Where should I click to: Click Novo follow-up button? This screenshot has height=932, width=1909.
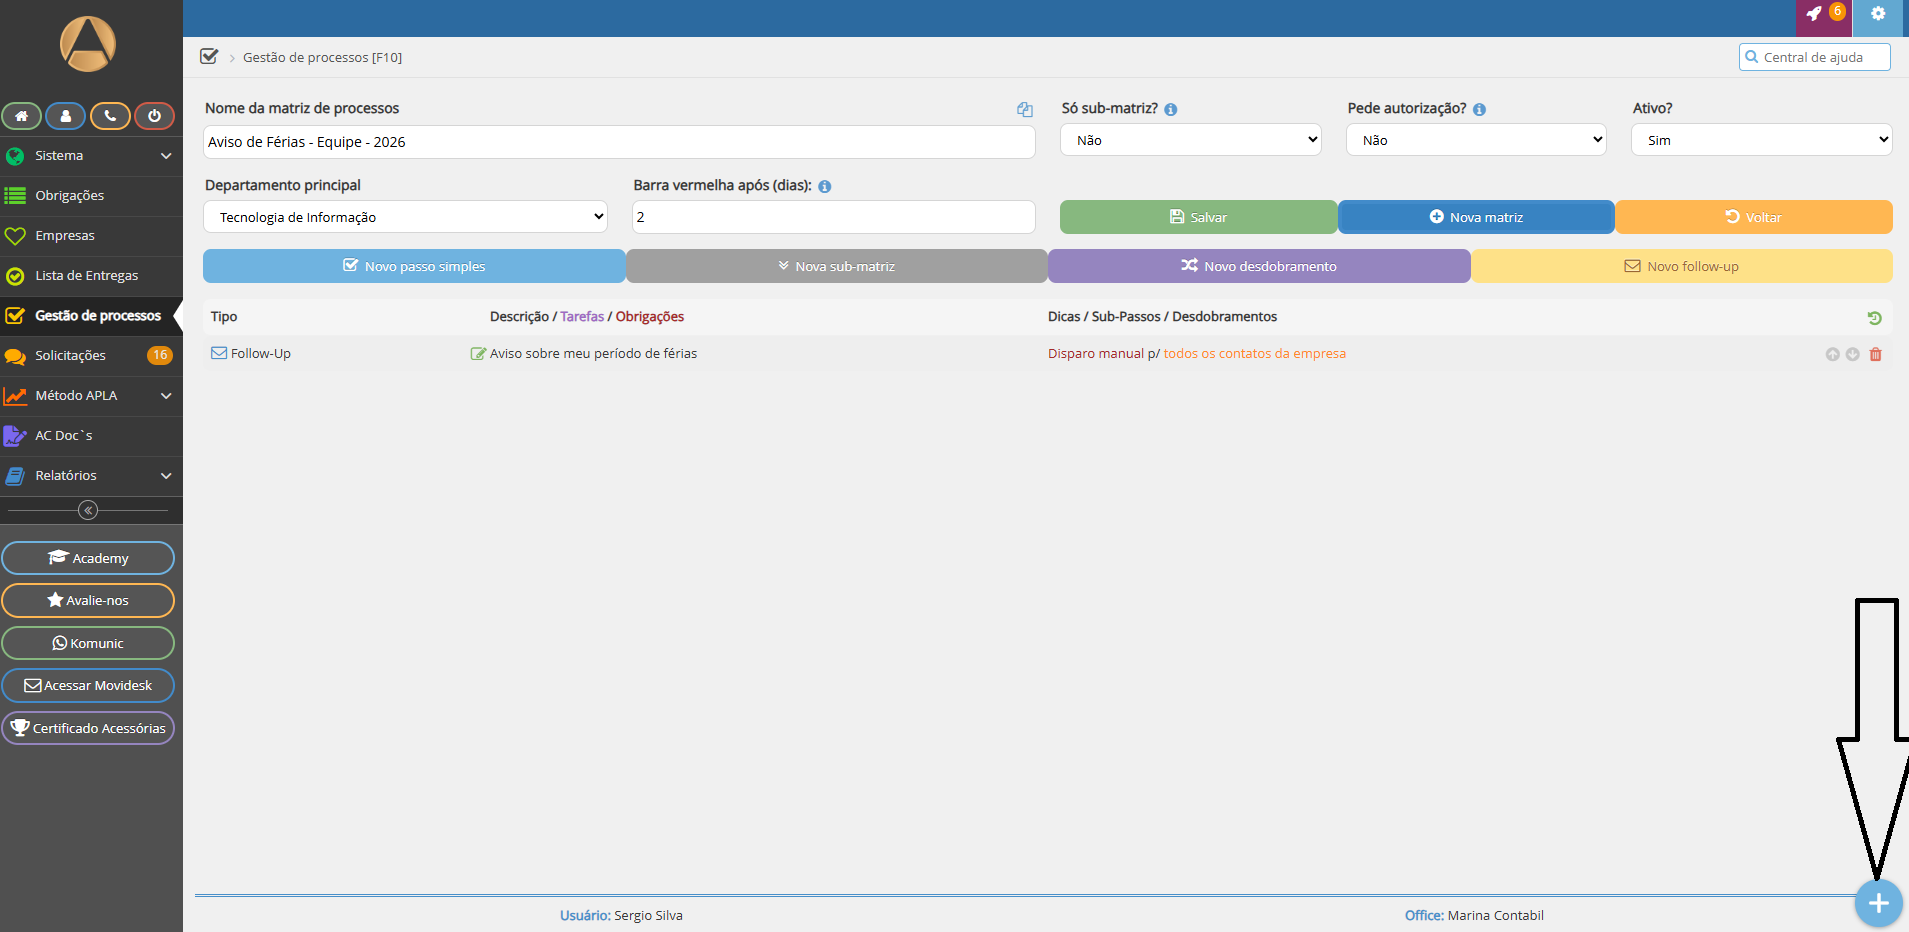point(1681,266)
